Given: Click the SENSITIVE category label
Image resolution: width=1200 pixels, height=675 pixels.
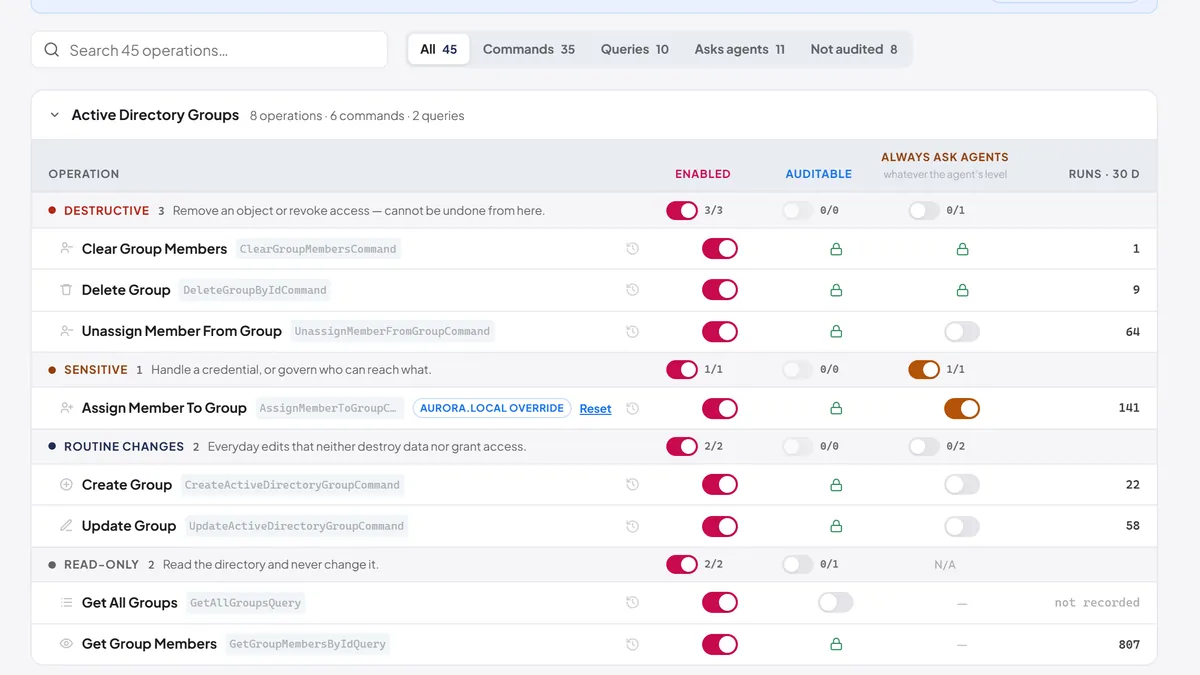Looking at the screenshot, I should point(96,370).
